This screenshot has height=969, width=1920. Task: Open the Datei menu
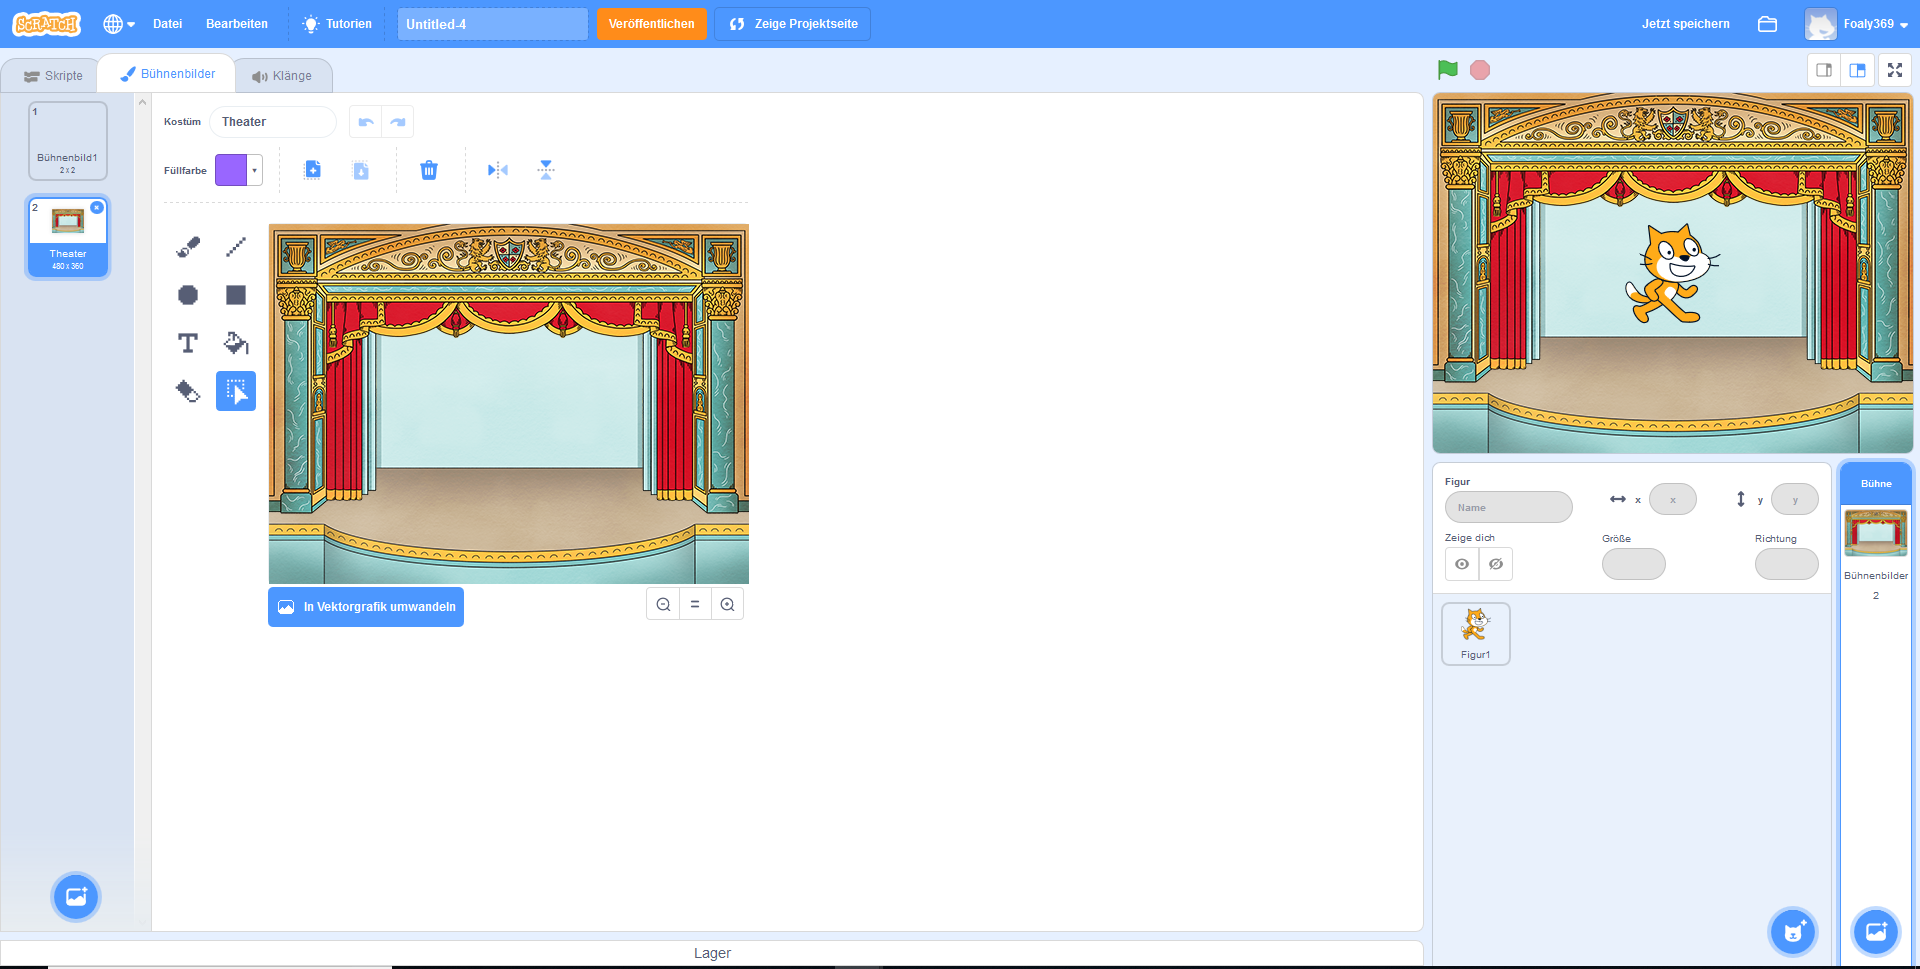coord(167,24)
